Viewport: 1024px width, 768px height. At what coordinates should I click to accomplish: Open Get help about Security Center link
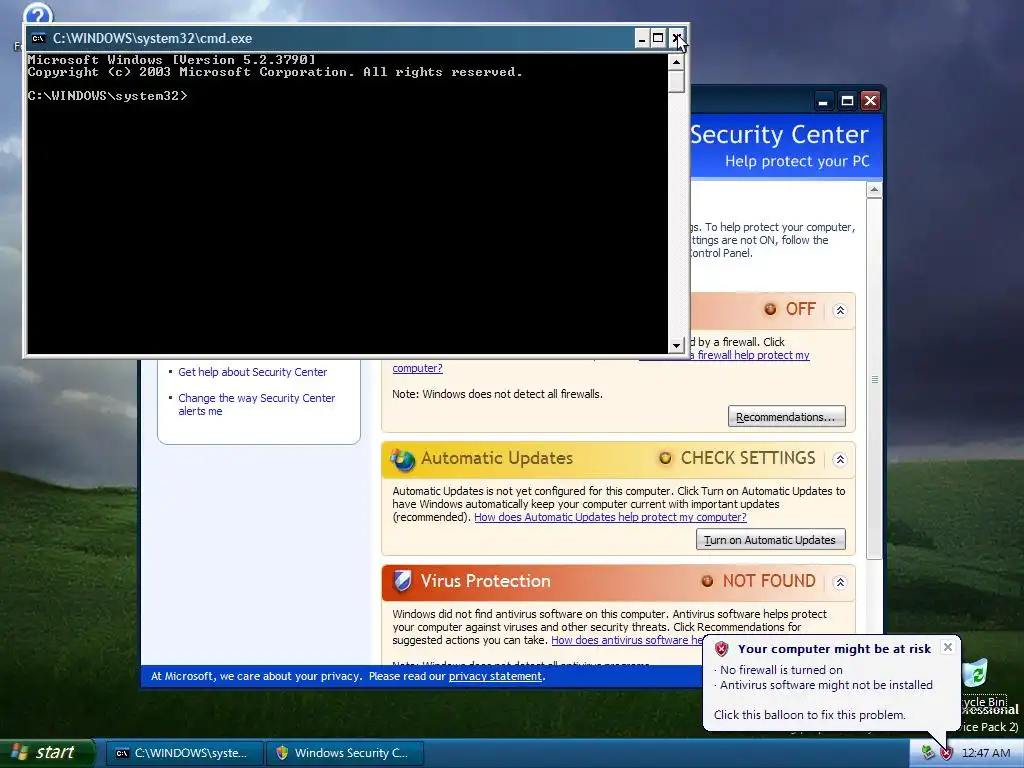click(252, 372)
